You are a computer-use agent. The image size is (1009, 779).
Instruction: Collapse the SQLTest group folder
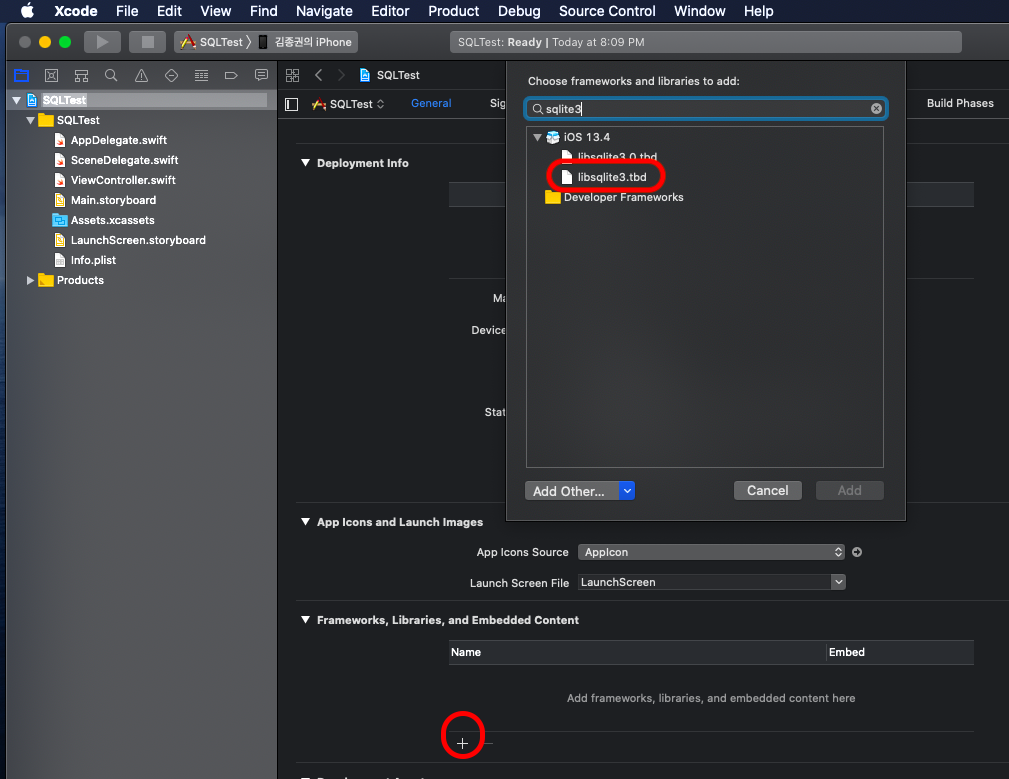click(30, 120)
